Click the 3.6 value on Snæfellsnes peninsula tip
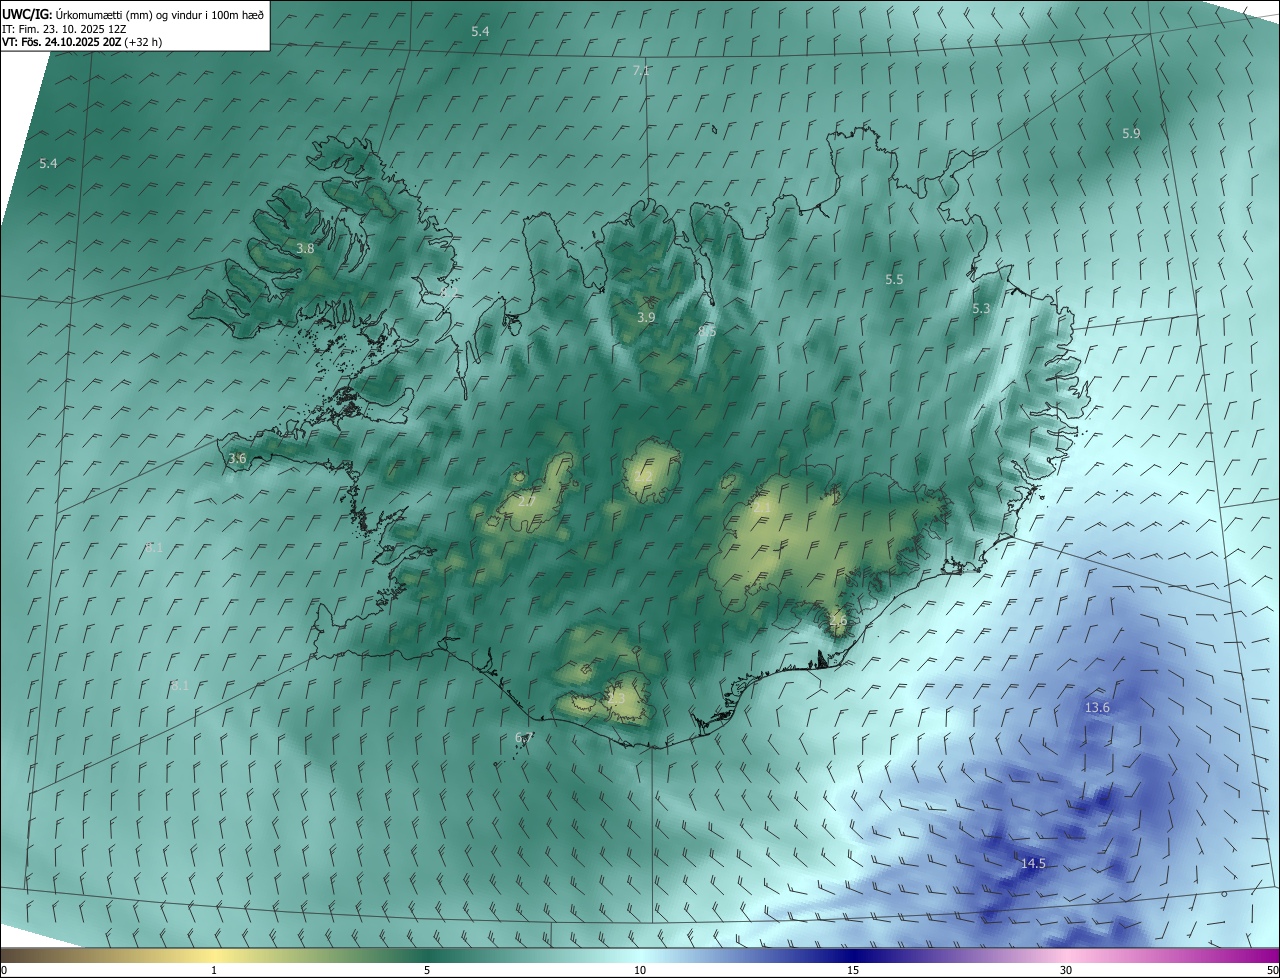The width and height of the screenshot is (1280, 978). click(237, 458)
